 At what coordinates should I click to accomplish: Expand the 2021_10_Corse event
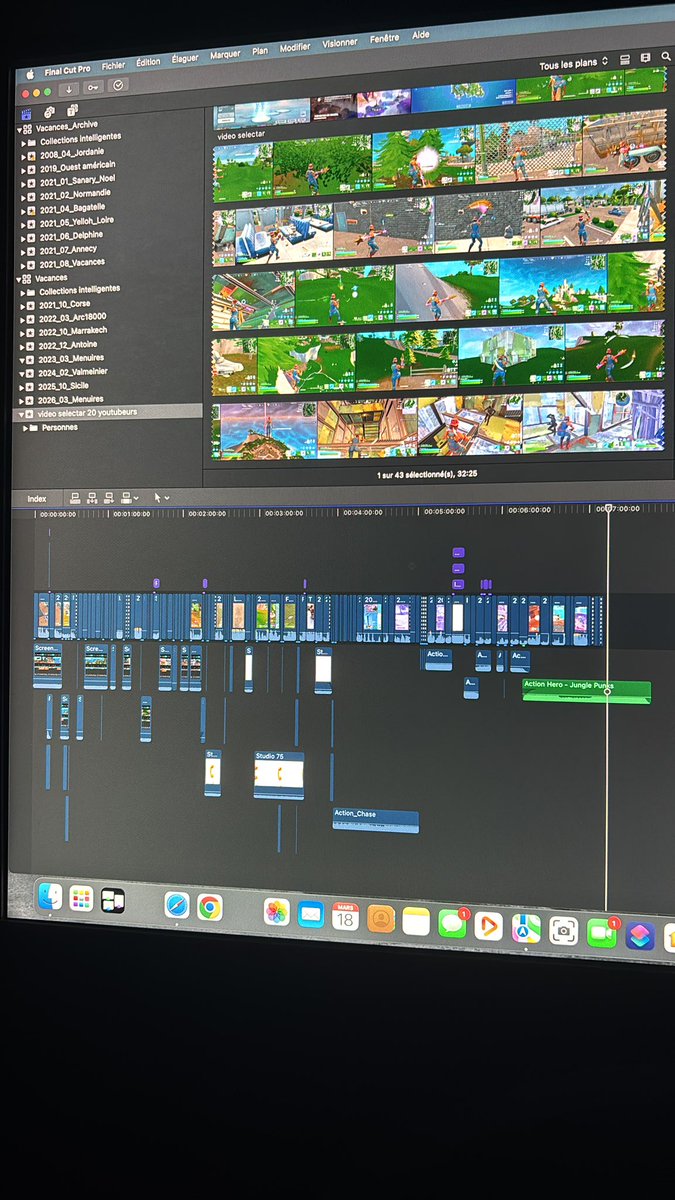[23, 304]
